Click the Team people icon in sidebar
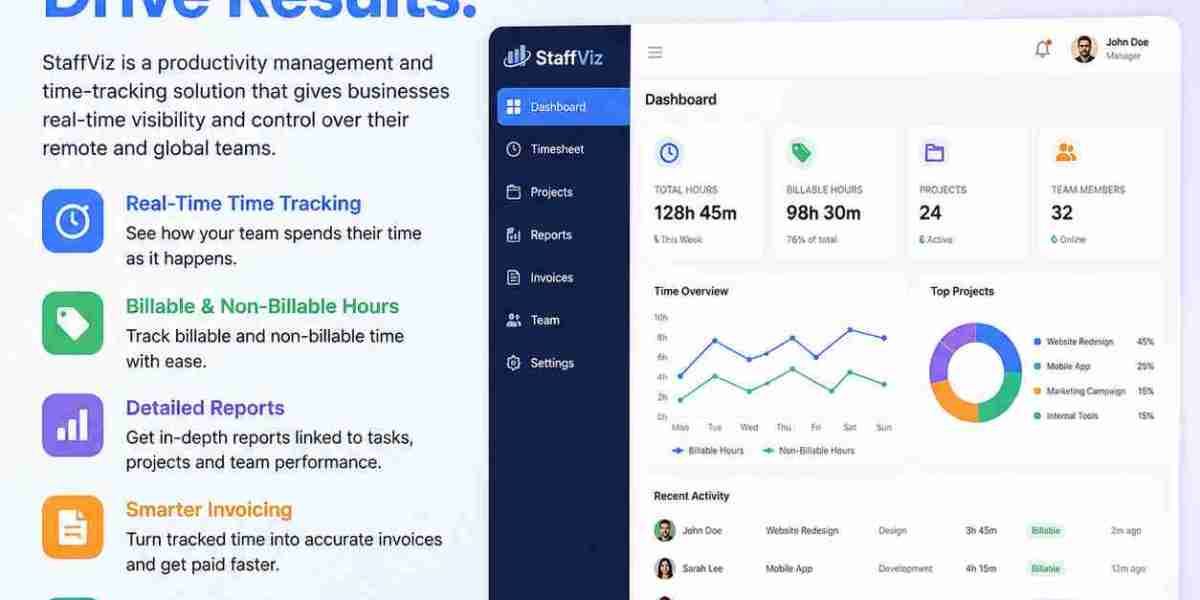Screen dimensions: 1200x600 pyautogui.click(x=514, y=320)
